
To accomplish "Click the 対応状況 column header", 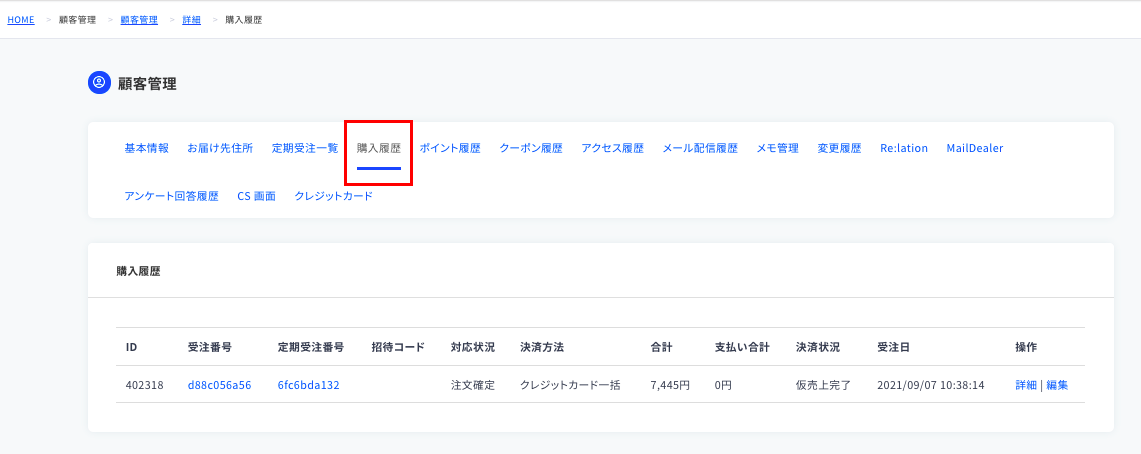I will [x=473, y=347].
